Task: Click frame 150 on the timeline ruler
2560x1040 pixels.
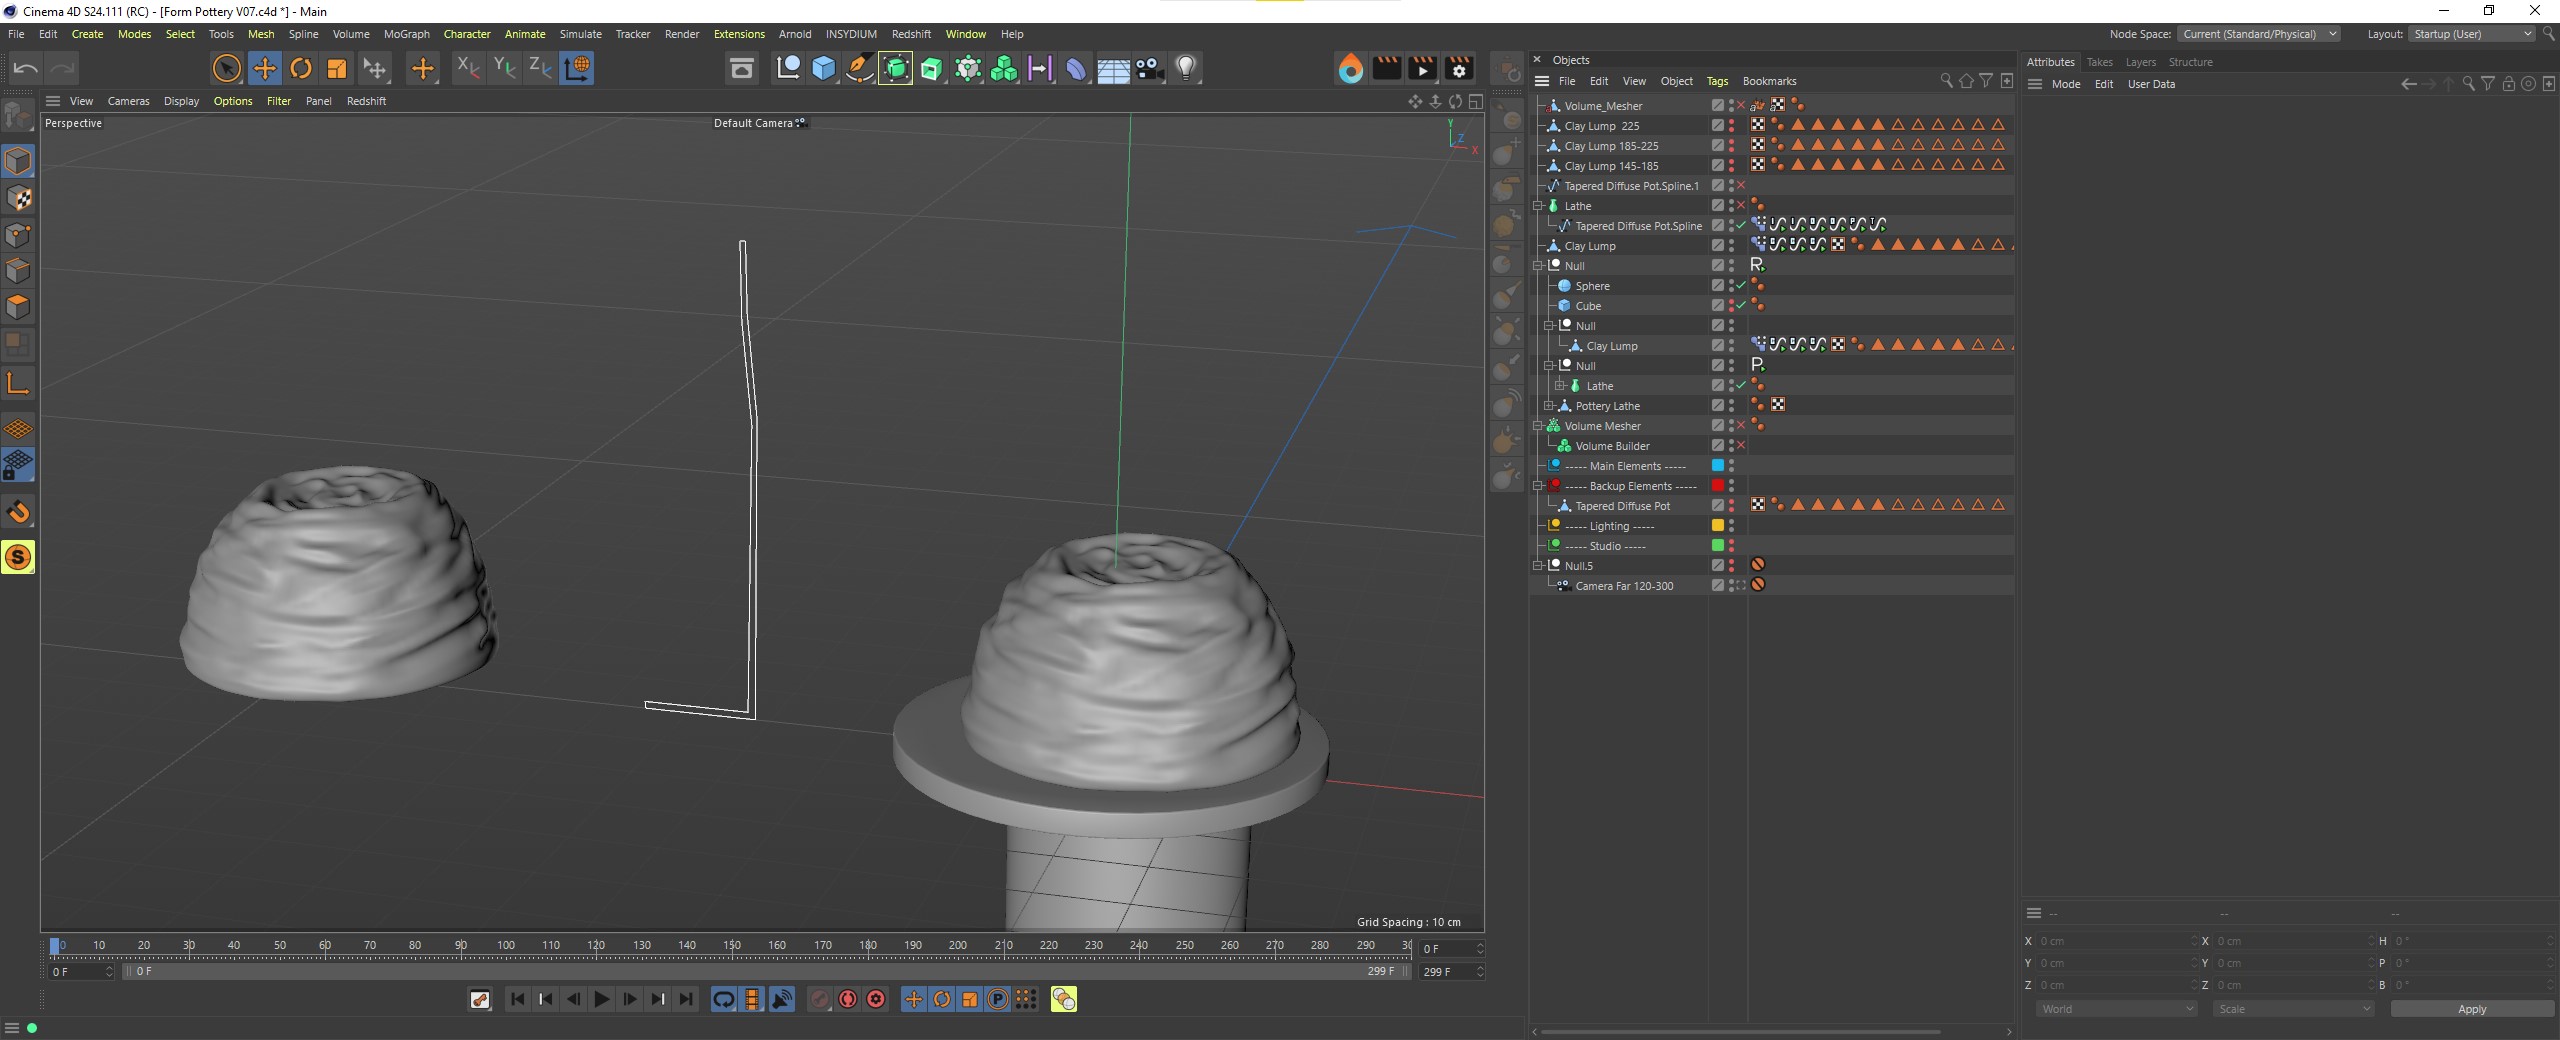Action: (732, 945)
